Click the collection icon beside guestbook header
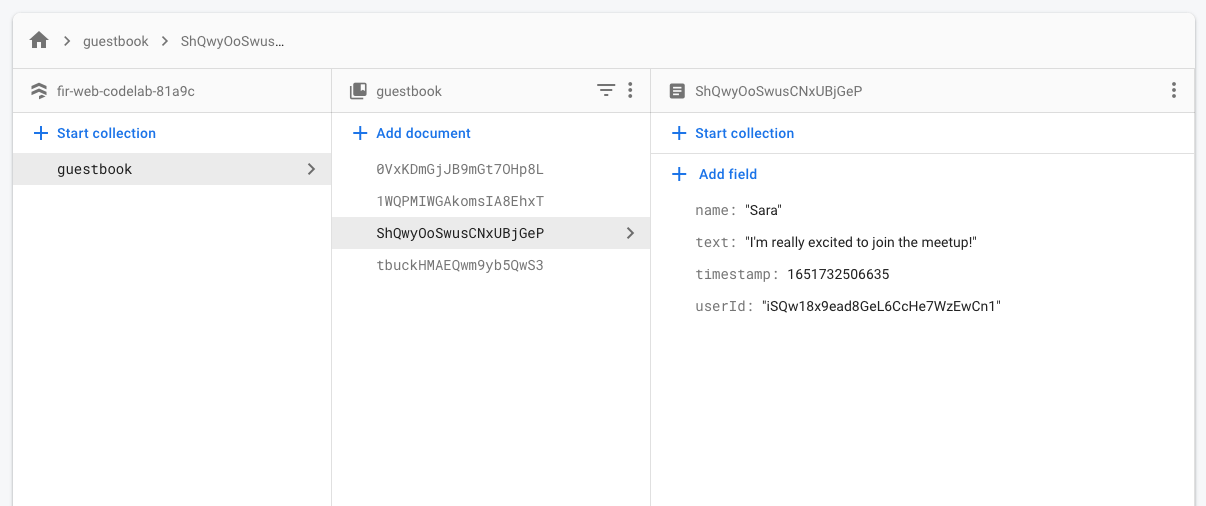The height and width of the screenshot is (506, 1206). point(358,91)
